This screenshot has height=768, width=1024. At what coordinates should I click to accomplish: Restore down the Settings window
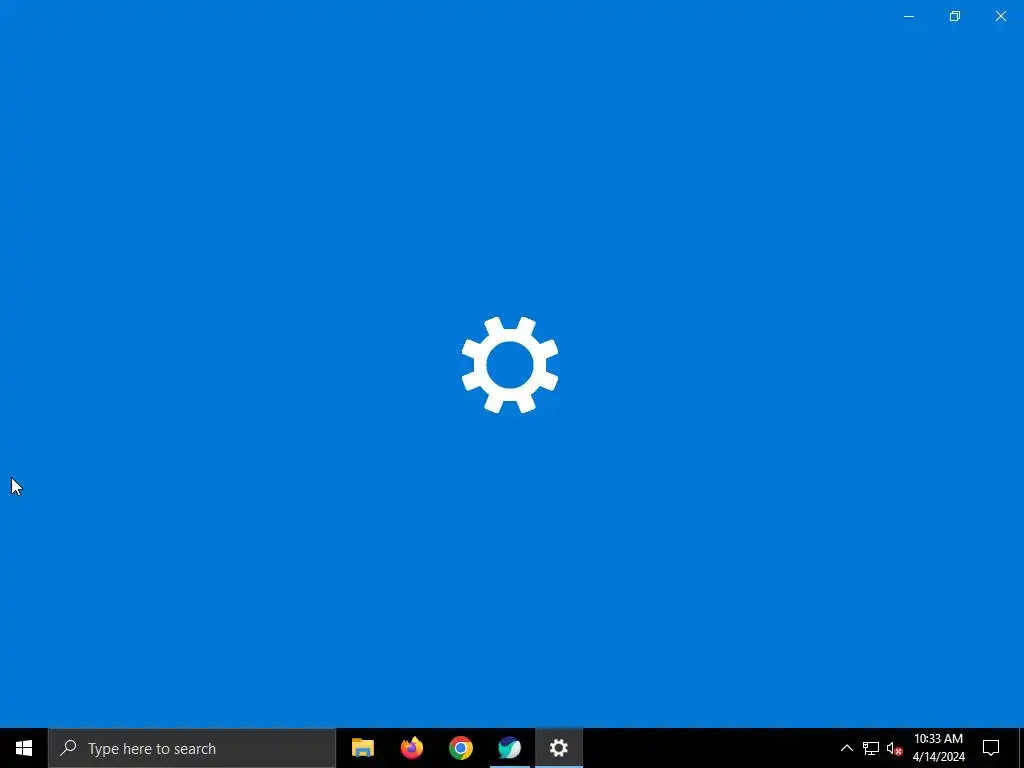(x=955, y=16)
